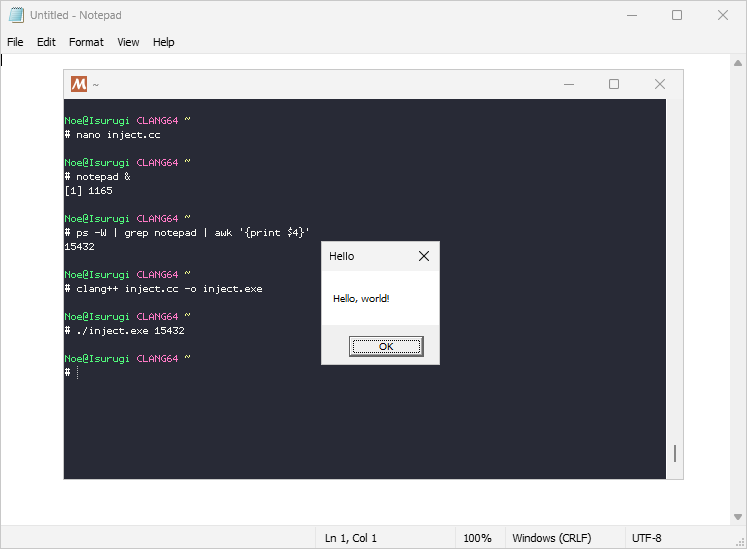Click the terminal scrollbar thumb
This screenshot has width=747, height=549.
point(675,453)
